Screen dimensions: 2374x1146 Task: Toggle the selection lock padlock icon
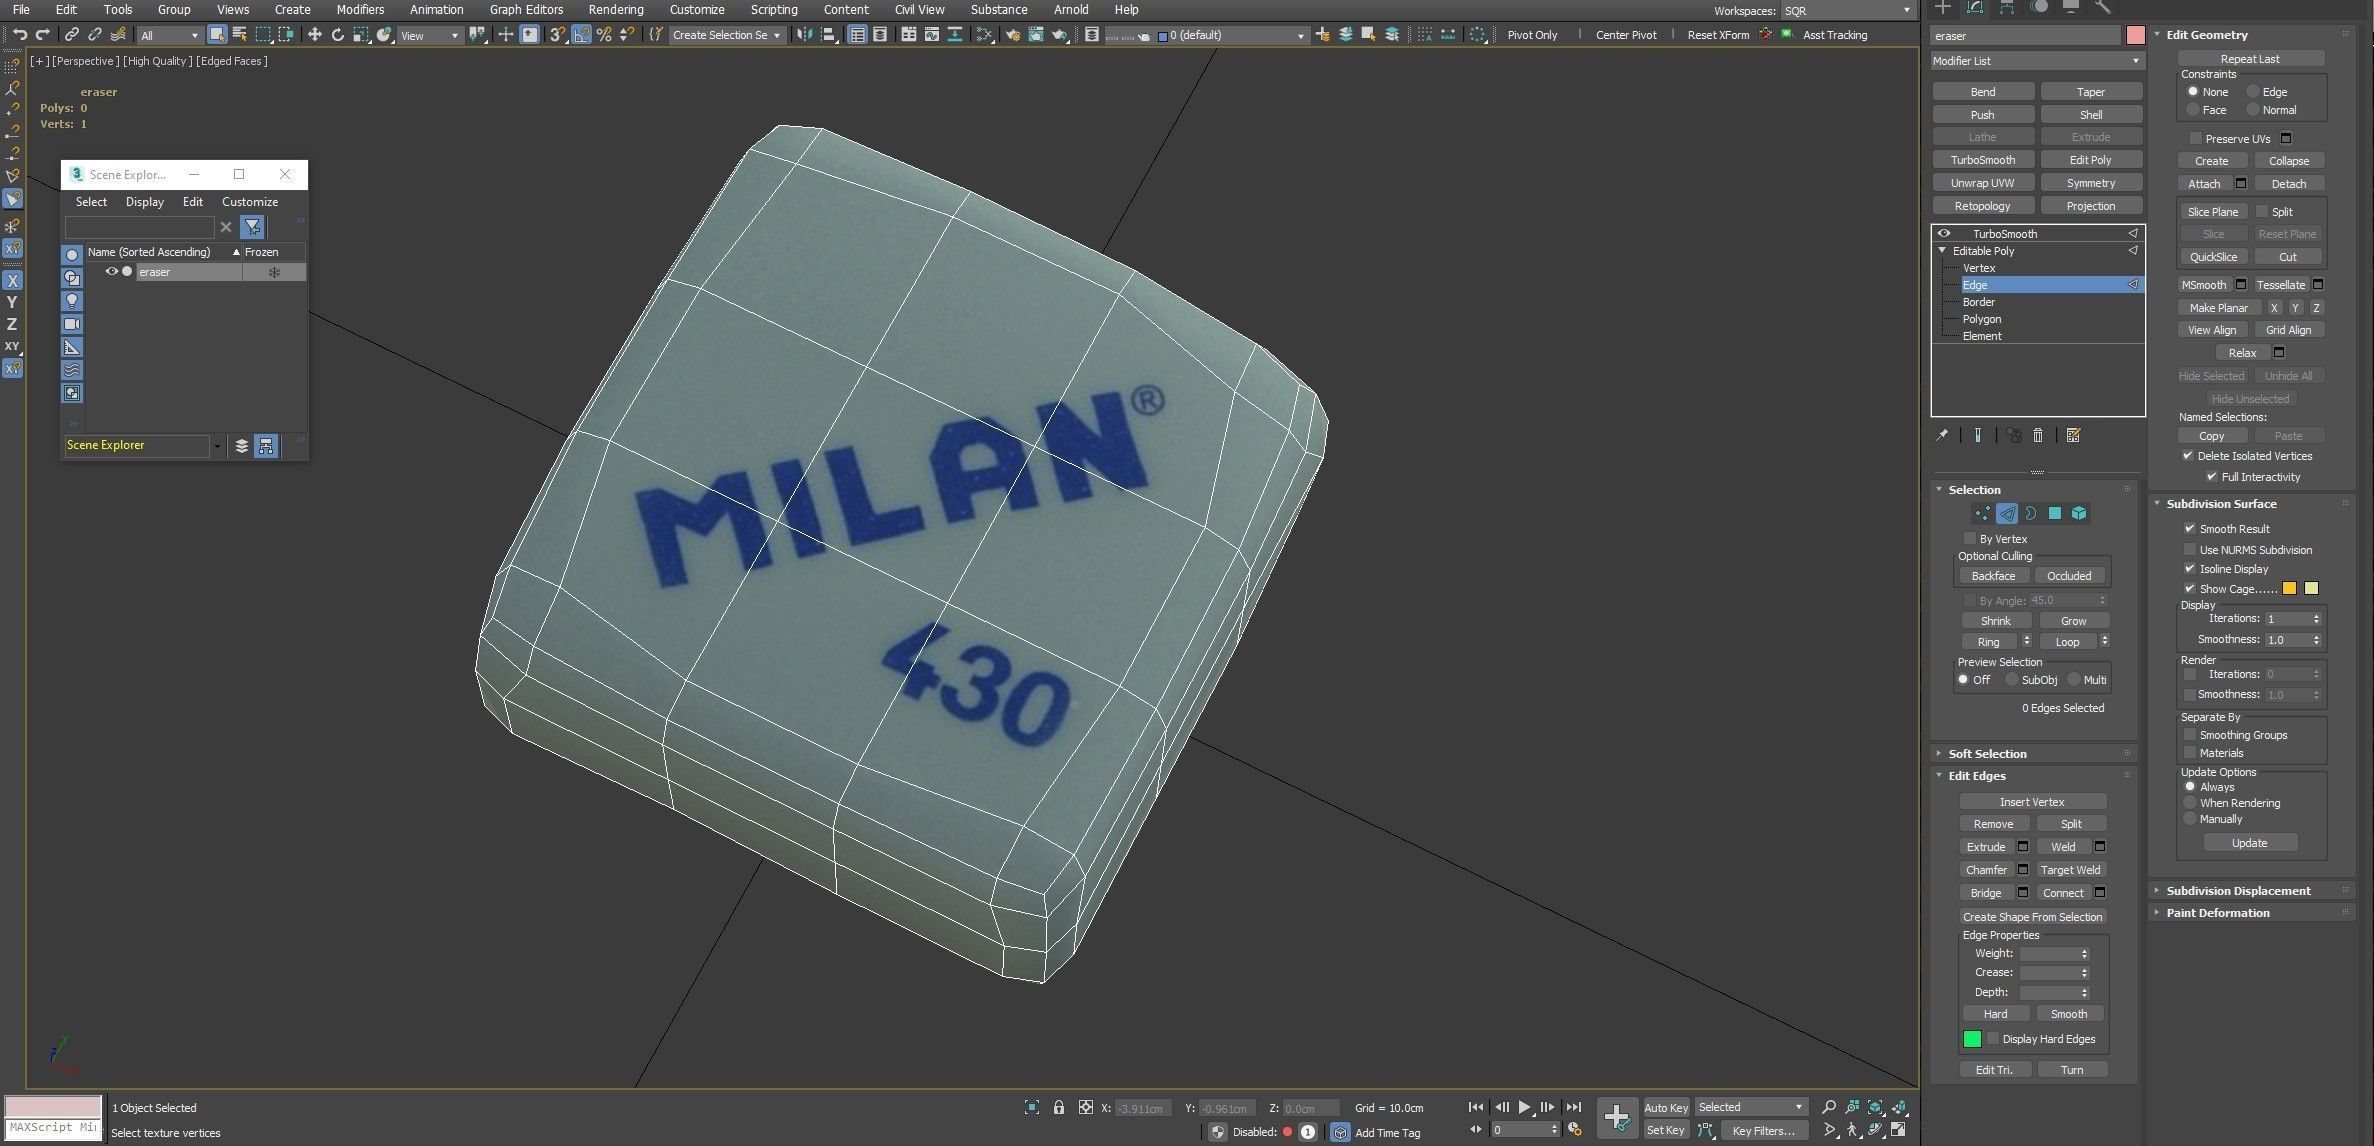[1059, 1107]
